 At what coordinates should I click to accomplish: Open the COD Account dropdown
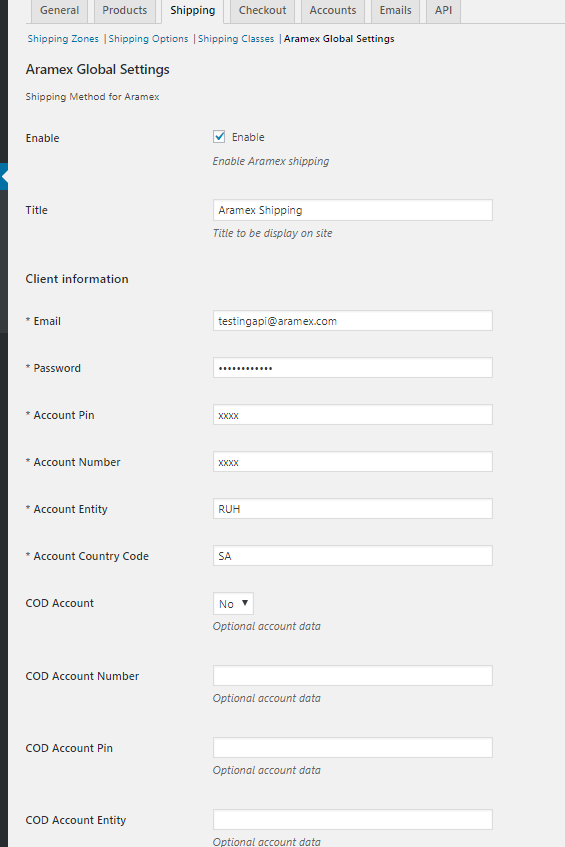point(233,604)
